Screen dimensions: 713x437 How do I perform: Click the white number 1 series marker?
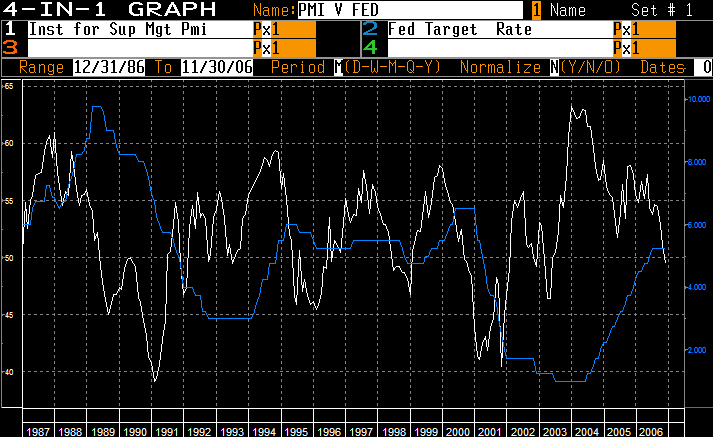pos(10,30)
